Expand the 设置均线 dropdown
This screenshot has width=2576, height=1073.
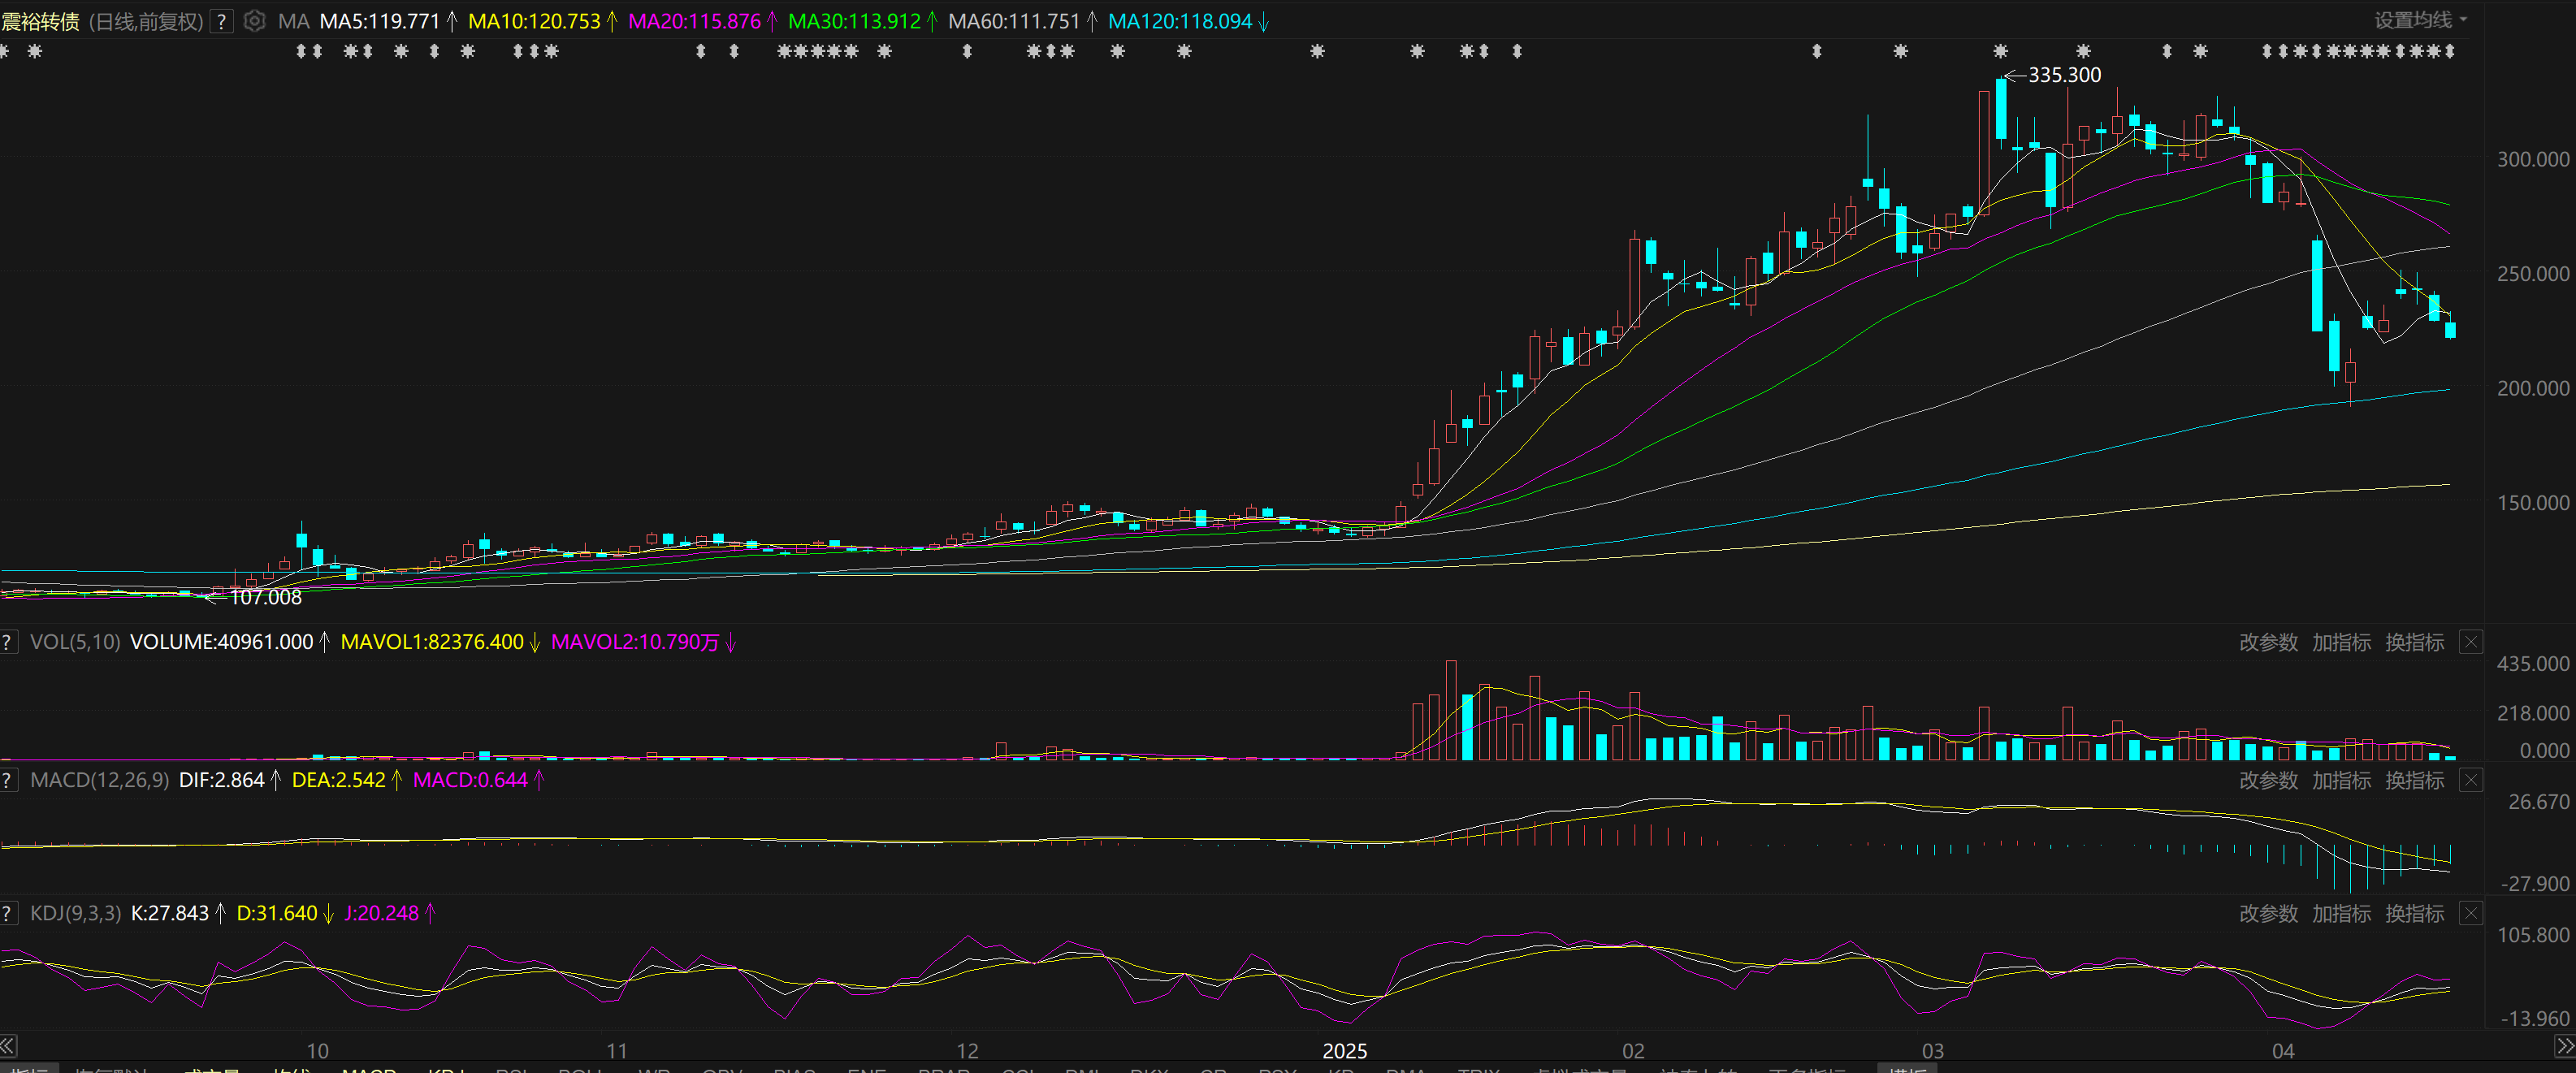[2420, 20]
